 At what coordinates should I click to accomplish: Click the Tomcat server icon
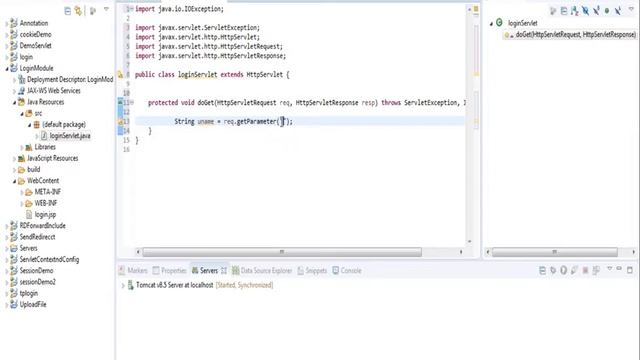click(x=131, y=285)
